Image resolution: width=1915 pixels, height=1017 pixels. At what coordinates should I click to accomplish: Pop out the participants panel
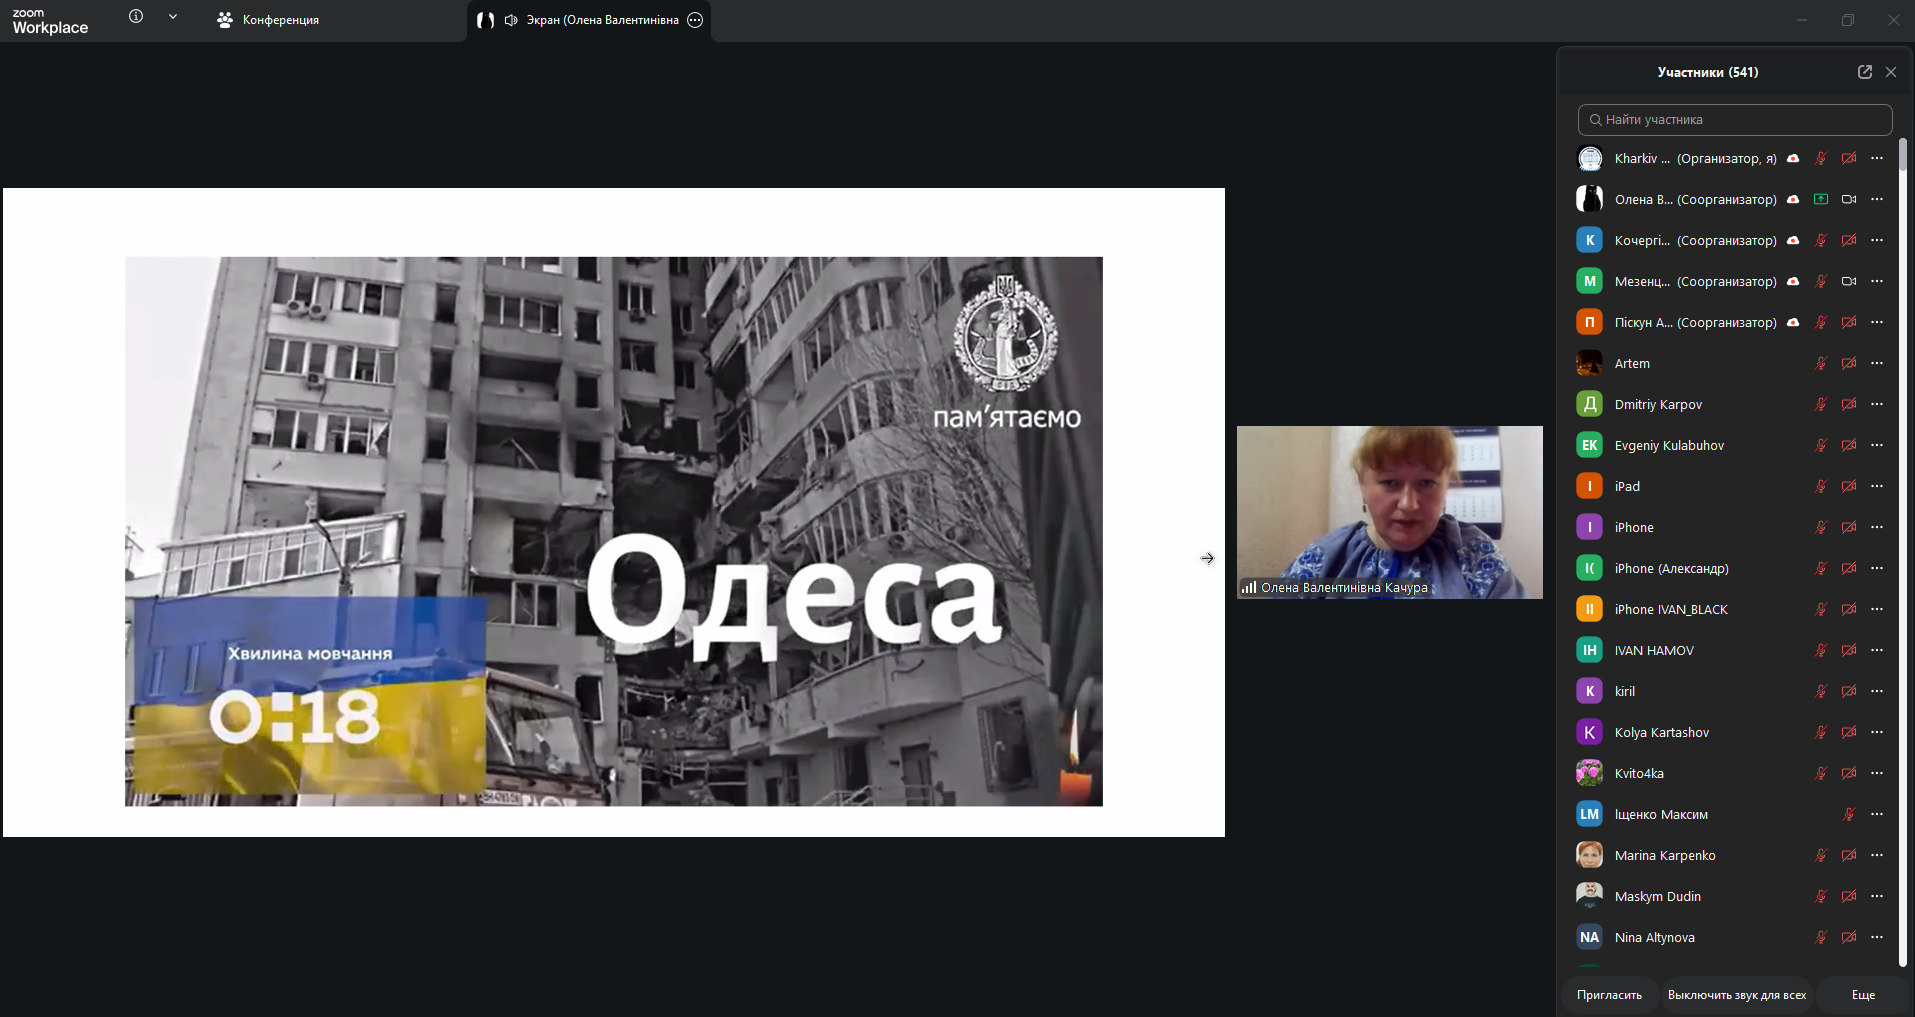(1864, 72)
